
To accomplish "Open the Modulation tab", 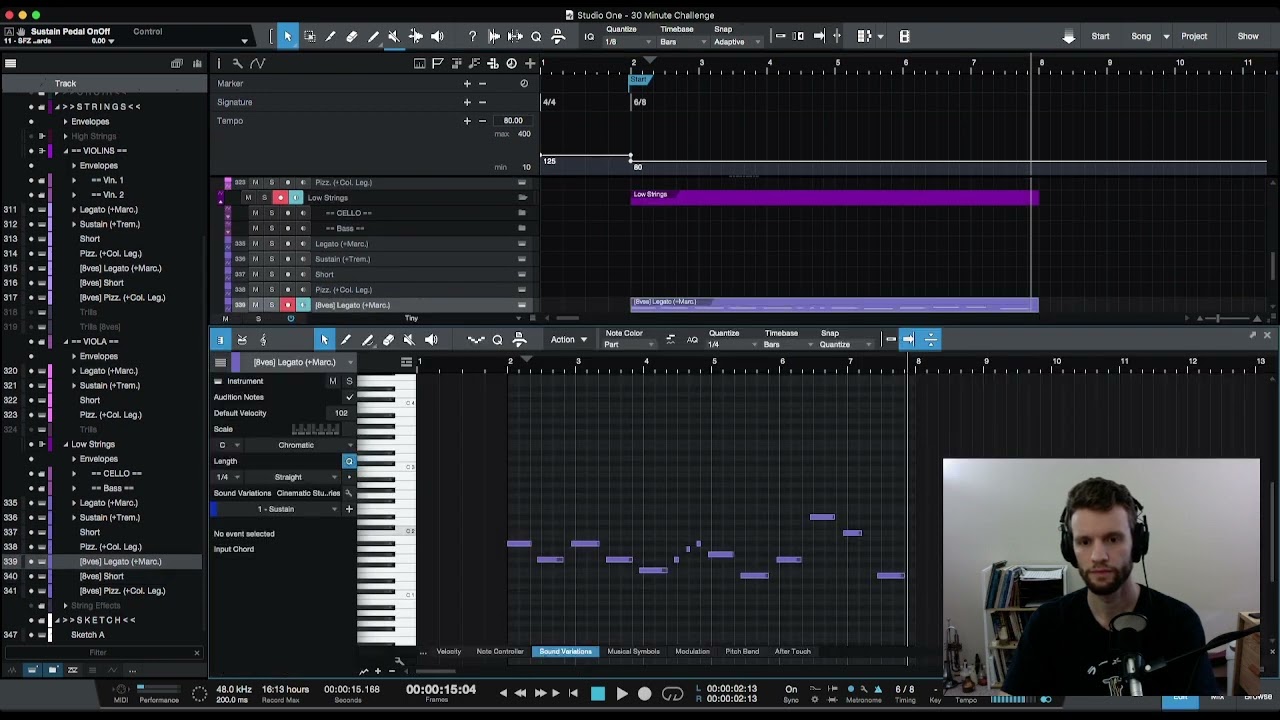I will point(692,652).
